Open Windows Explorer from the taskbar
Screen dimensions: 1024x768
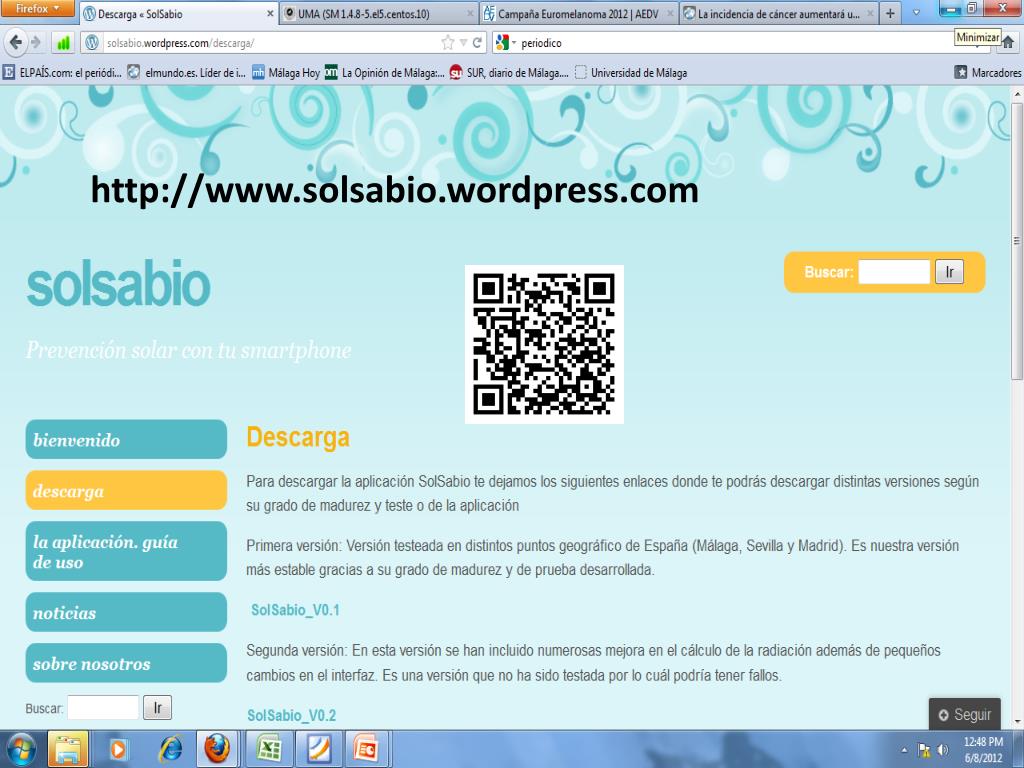[x=67, y=749]
